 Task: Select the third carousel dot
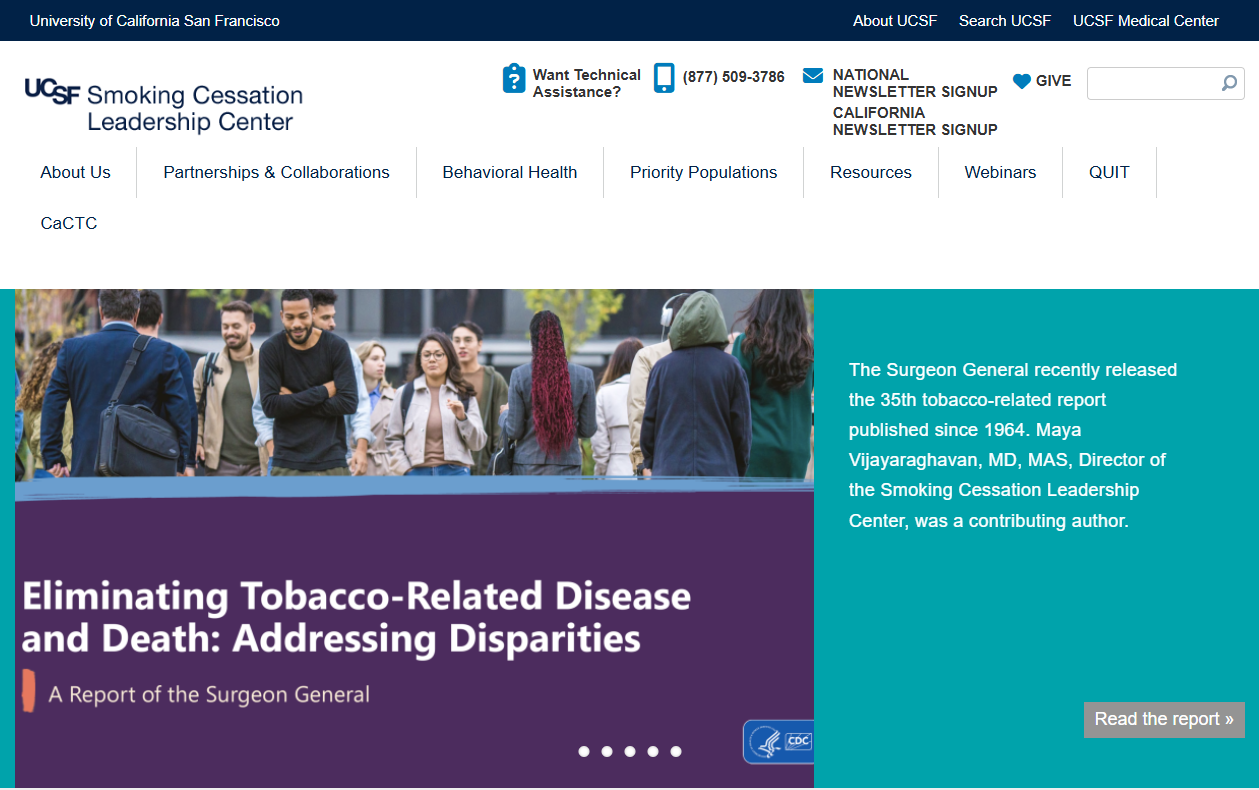tap(630, 751)
